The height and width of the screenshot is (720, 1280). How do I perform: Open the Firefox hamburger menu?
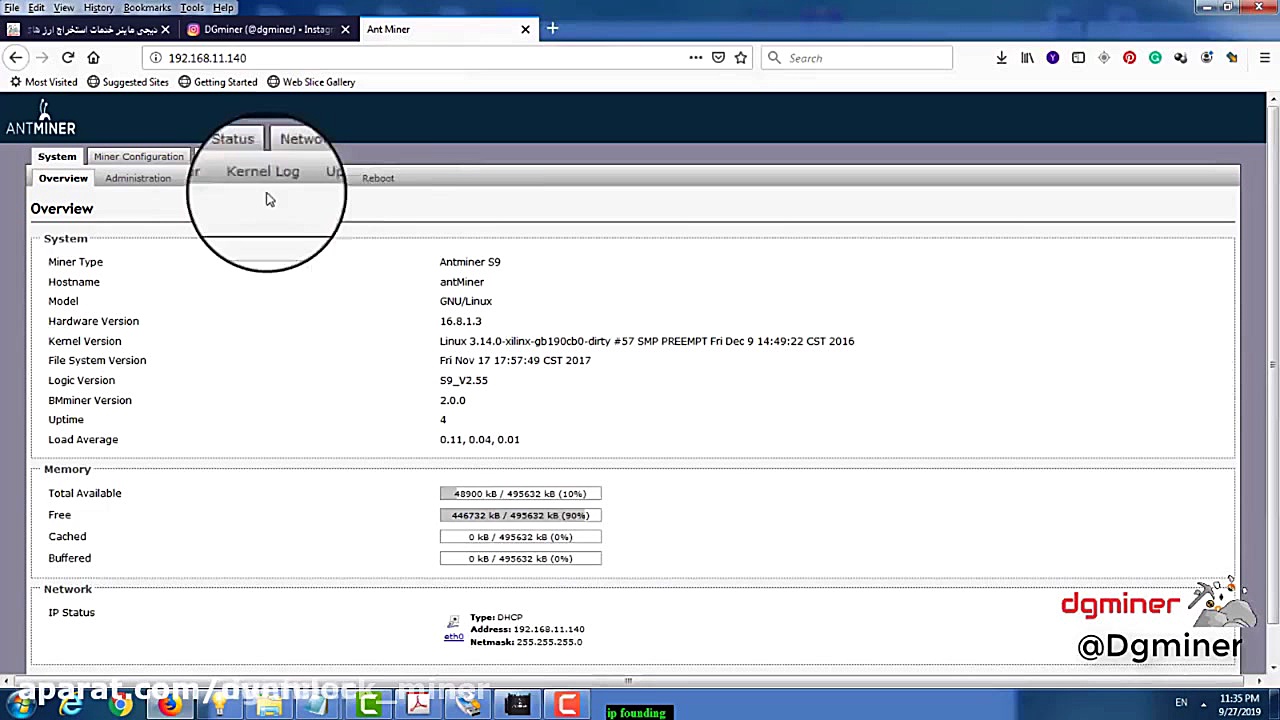click(1264, 58)
